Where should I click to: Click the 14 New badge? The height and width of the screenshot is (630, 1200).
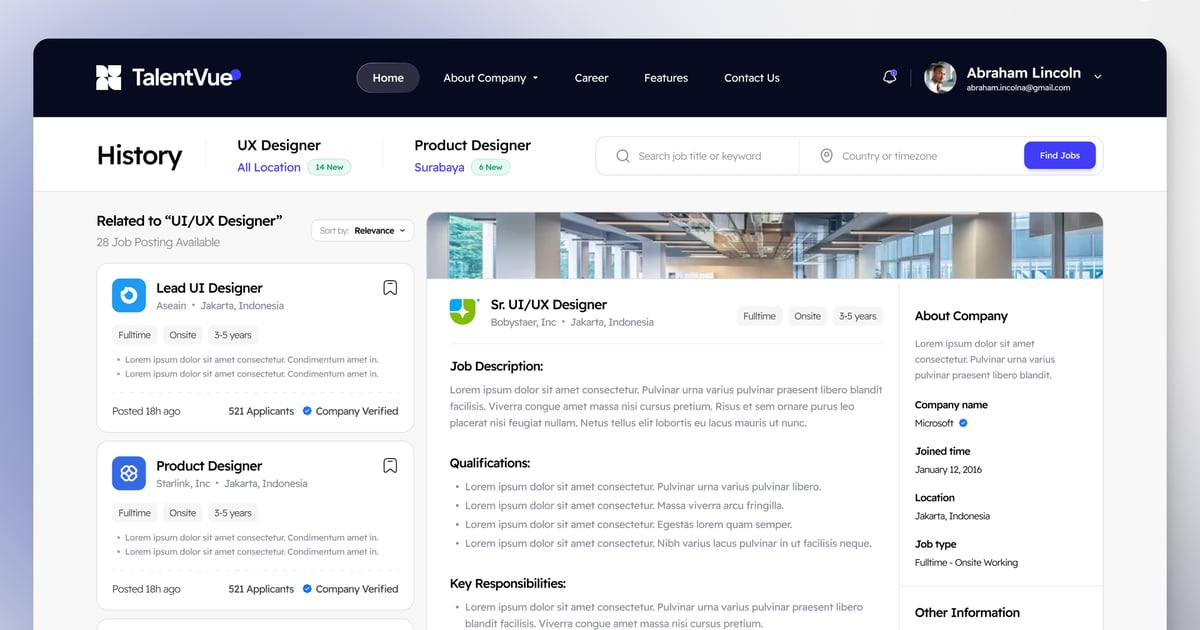[x=329, y=167]
